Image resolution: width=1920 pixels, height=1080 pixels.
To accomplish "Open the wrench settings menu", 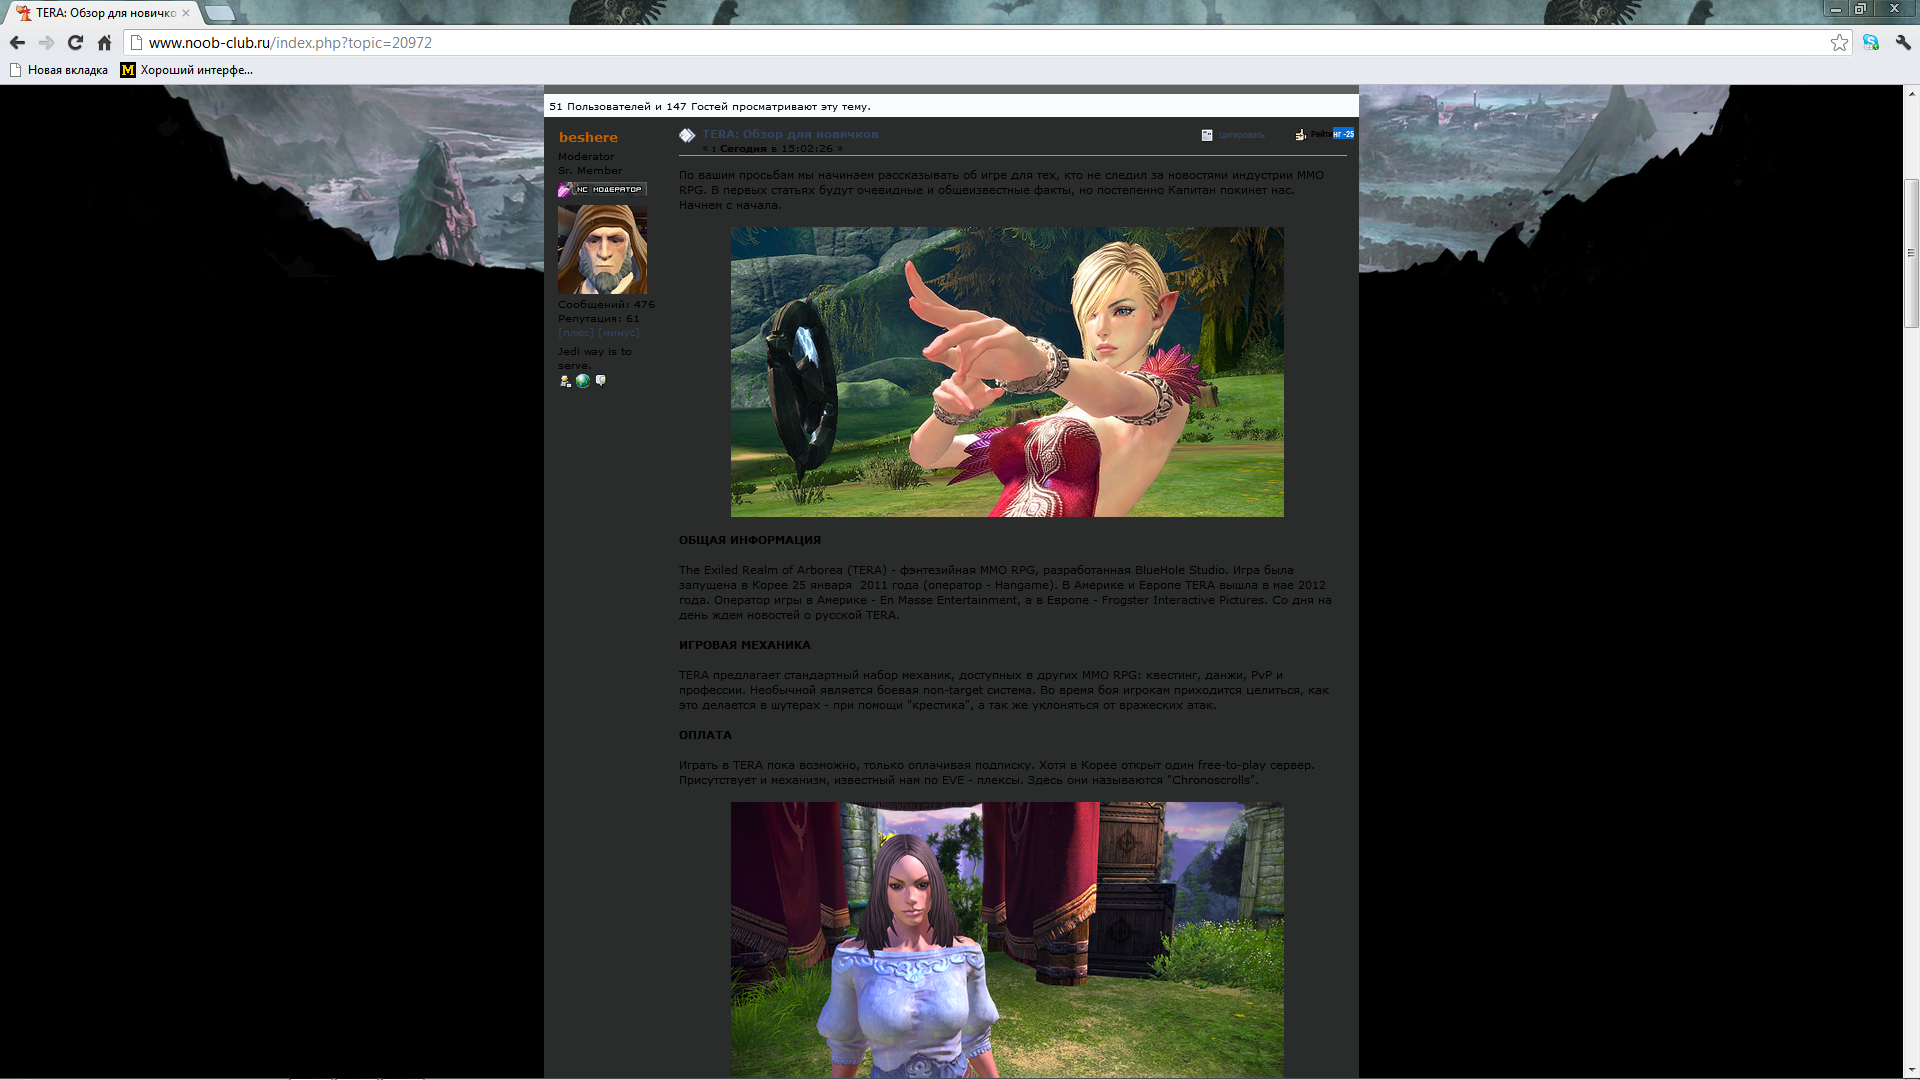I will (x=1903, y=43).
